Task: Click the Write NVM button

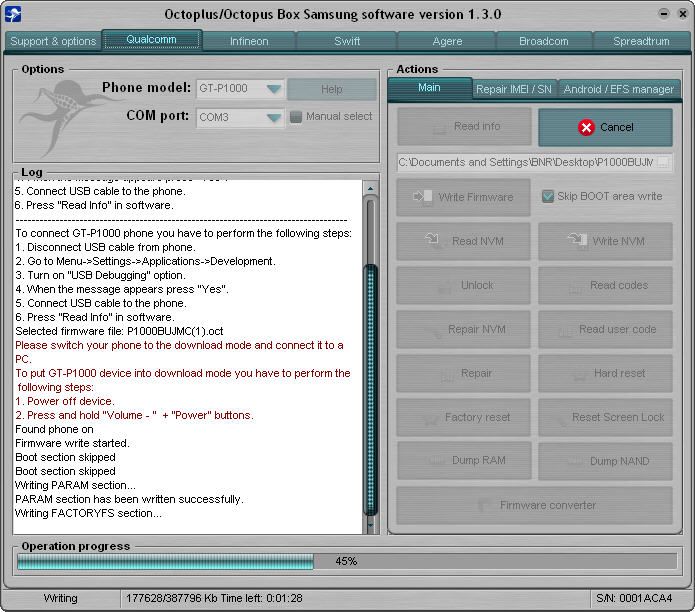Action: 605,241
